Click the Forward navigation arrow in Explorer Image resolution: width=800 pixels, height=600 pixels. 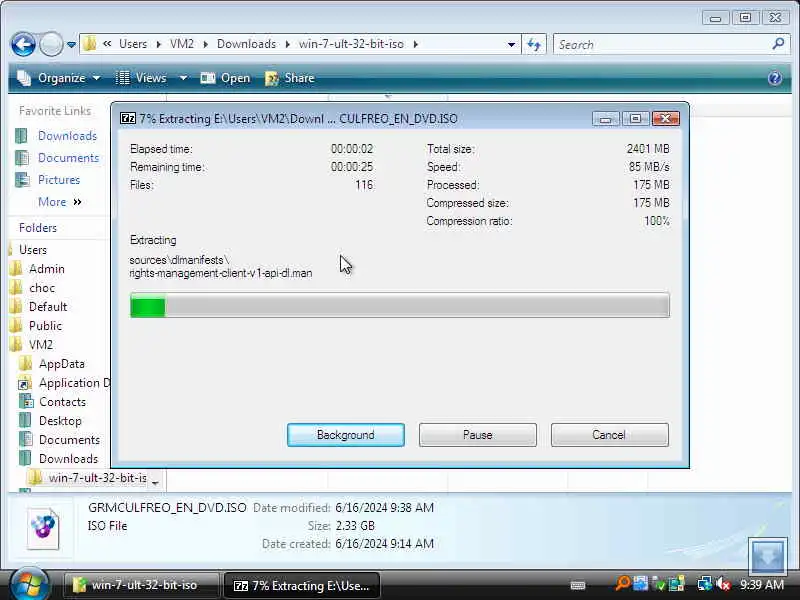point(51,45)
